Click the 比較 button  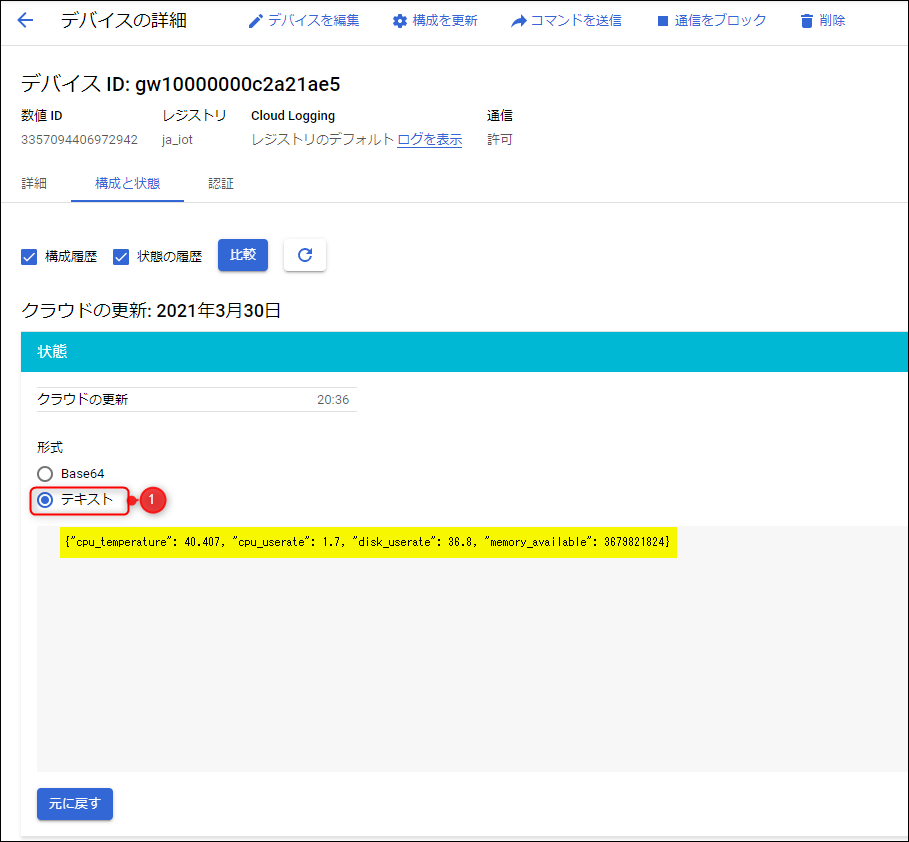coord(242,255)
